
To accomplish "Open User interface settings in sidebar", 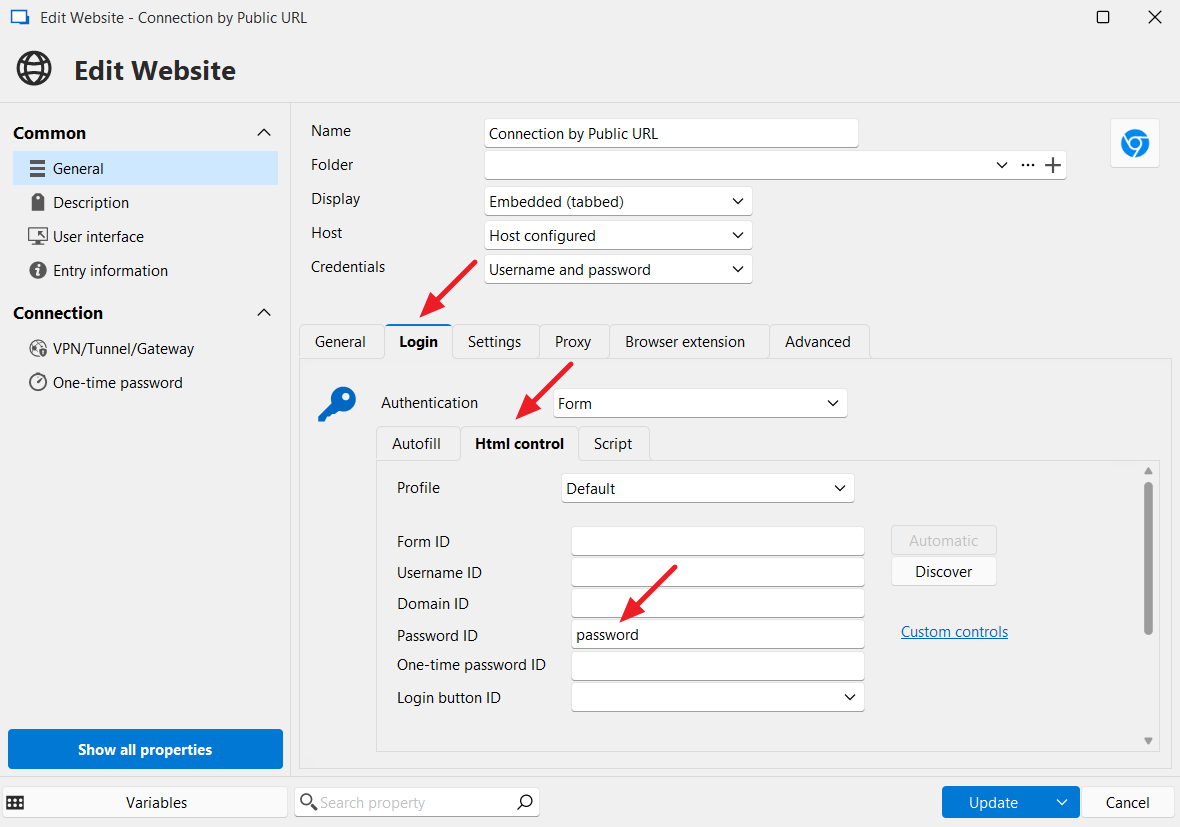I will click(x=98, y=237).
